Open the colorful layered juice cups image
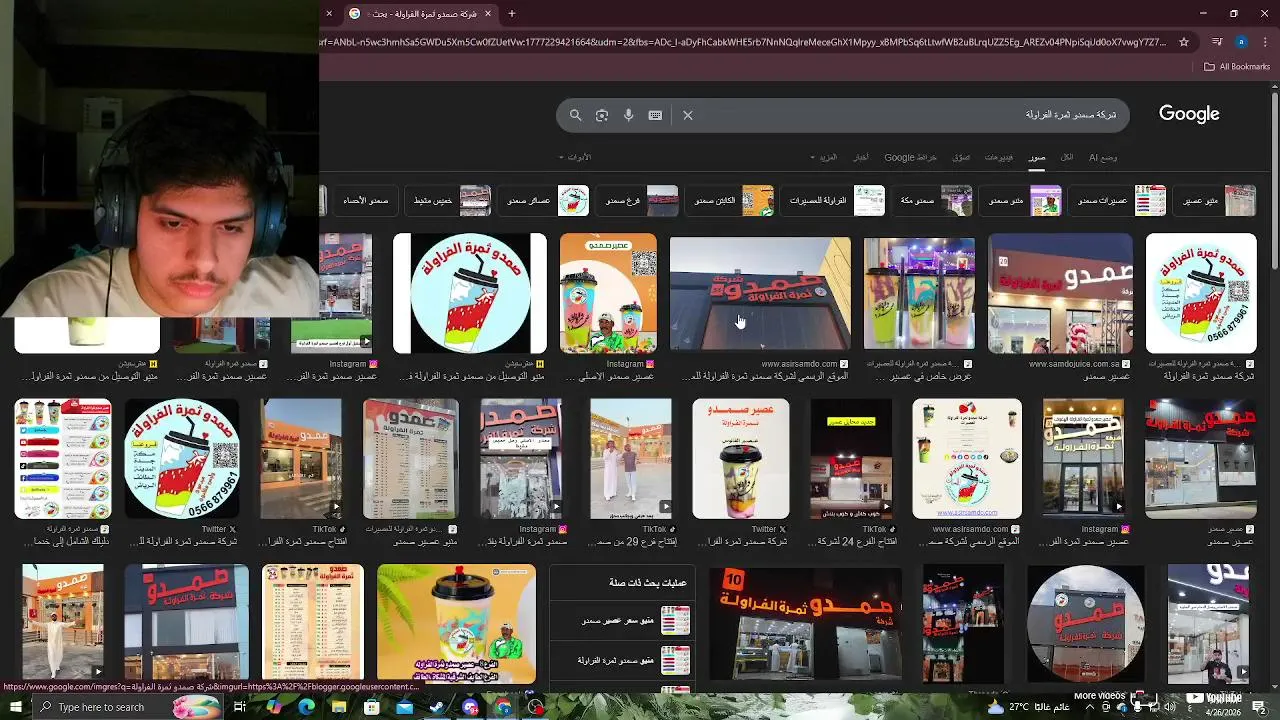This screenshot has width=1280, height=720. pyautogui.click(x=919, y=293)
